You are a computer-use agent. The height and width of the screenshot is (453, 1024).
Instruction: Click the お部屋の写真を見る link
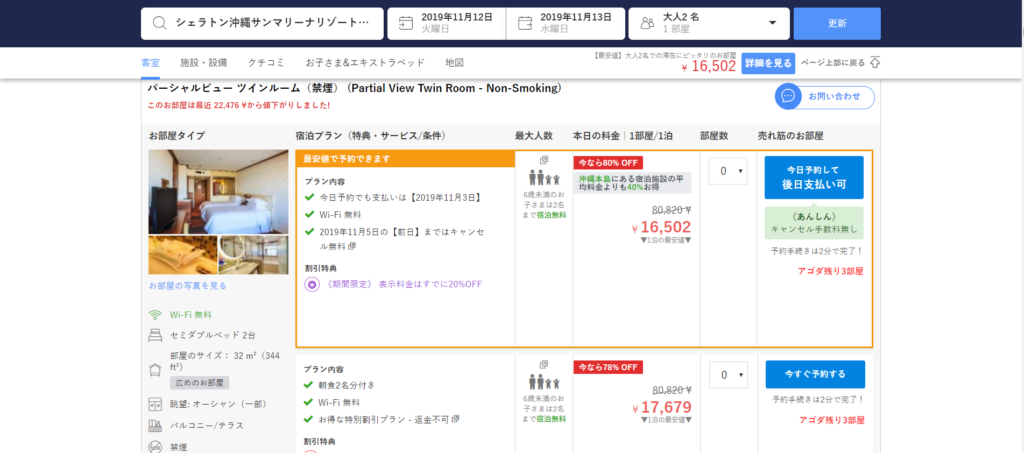click(x=188, y=286)
